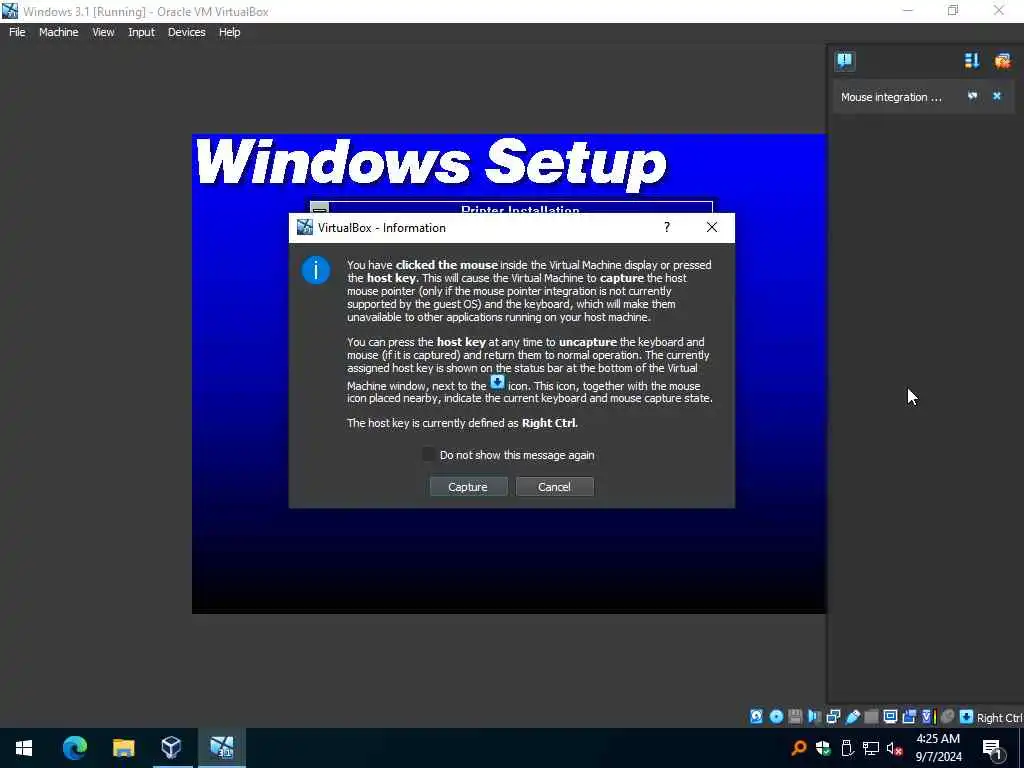Dismiss the Mouse integration notification
This screenshot has width=1024, height=768.
point(997,96)
